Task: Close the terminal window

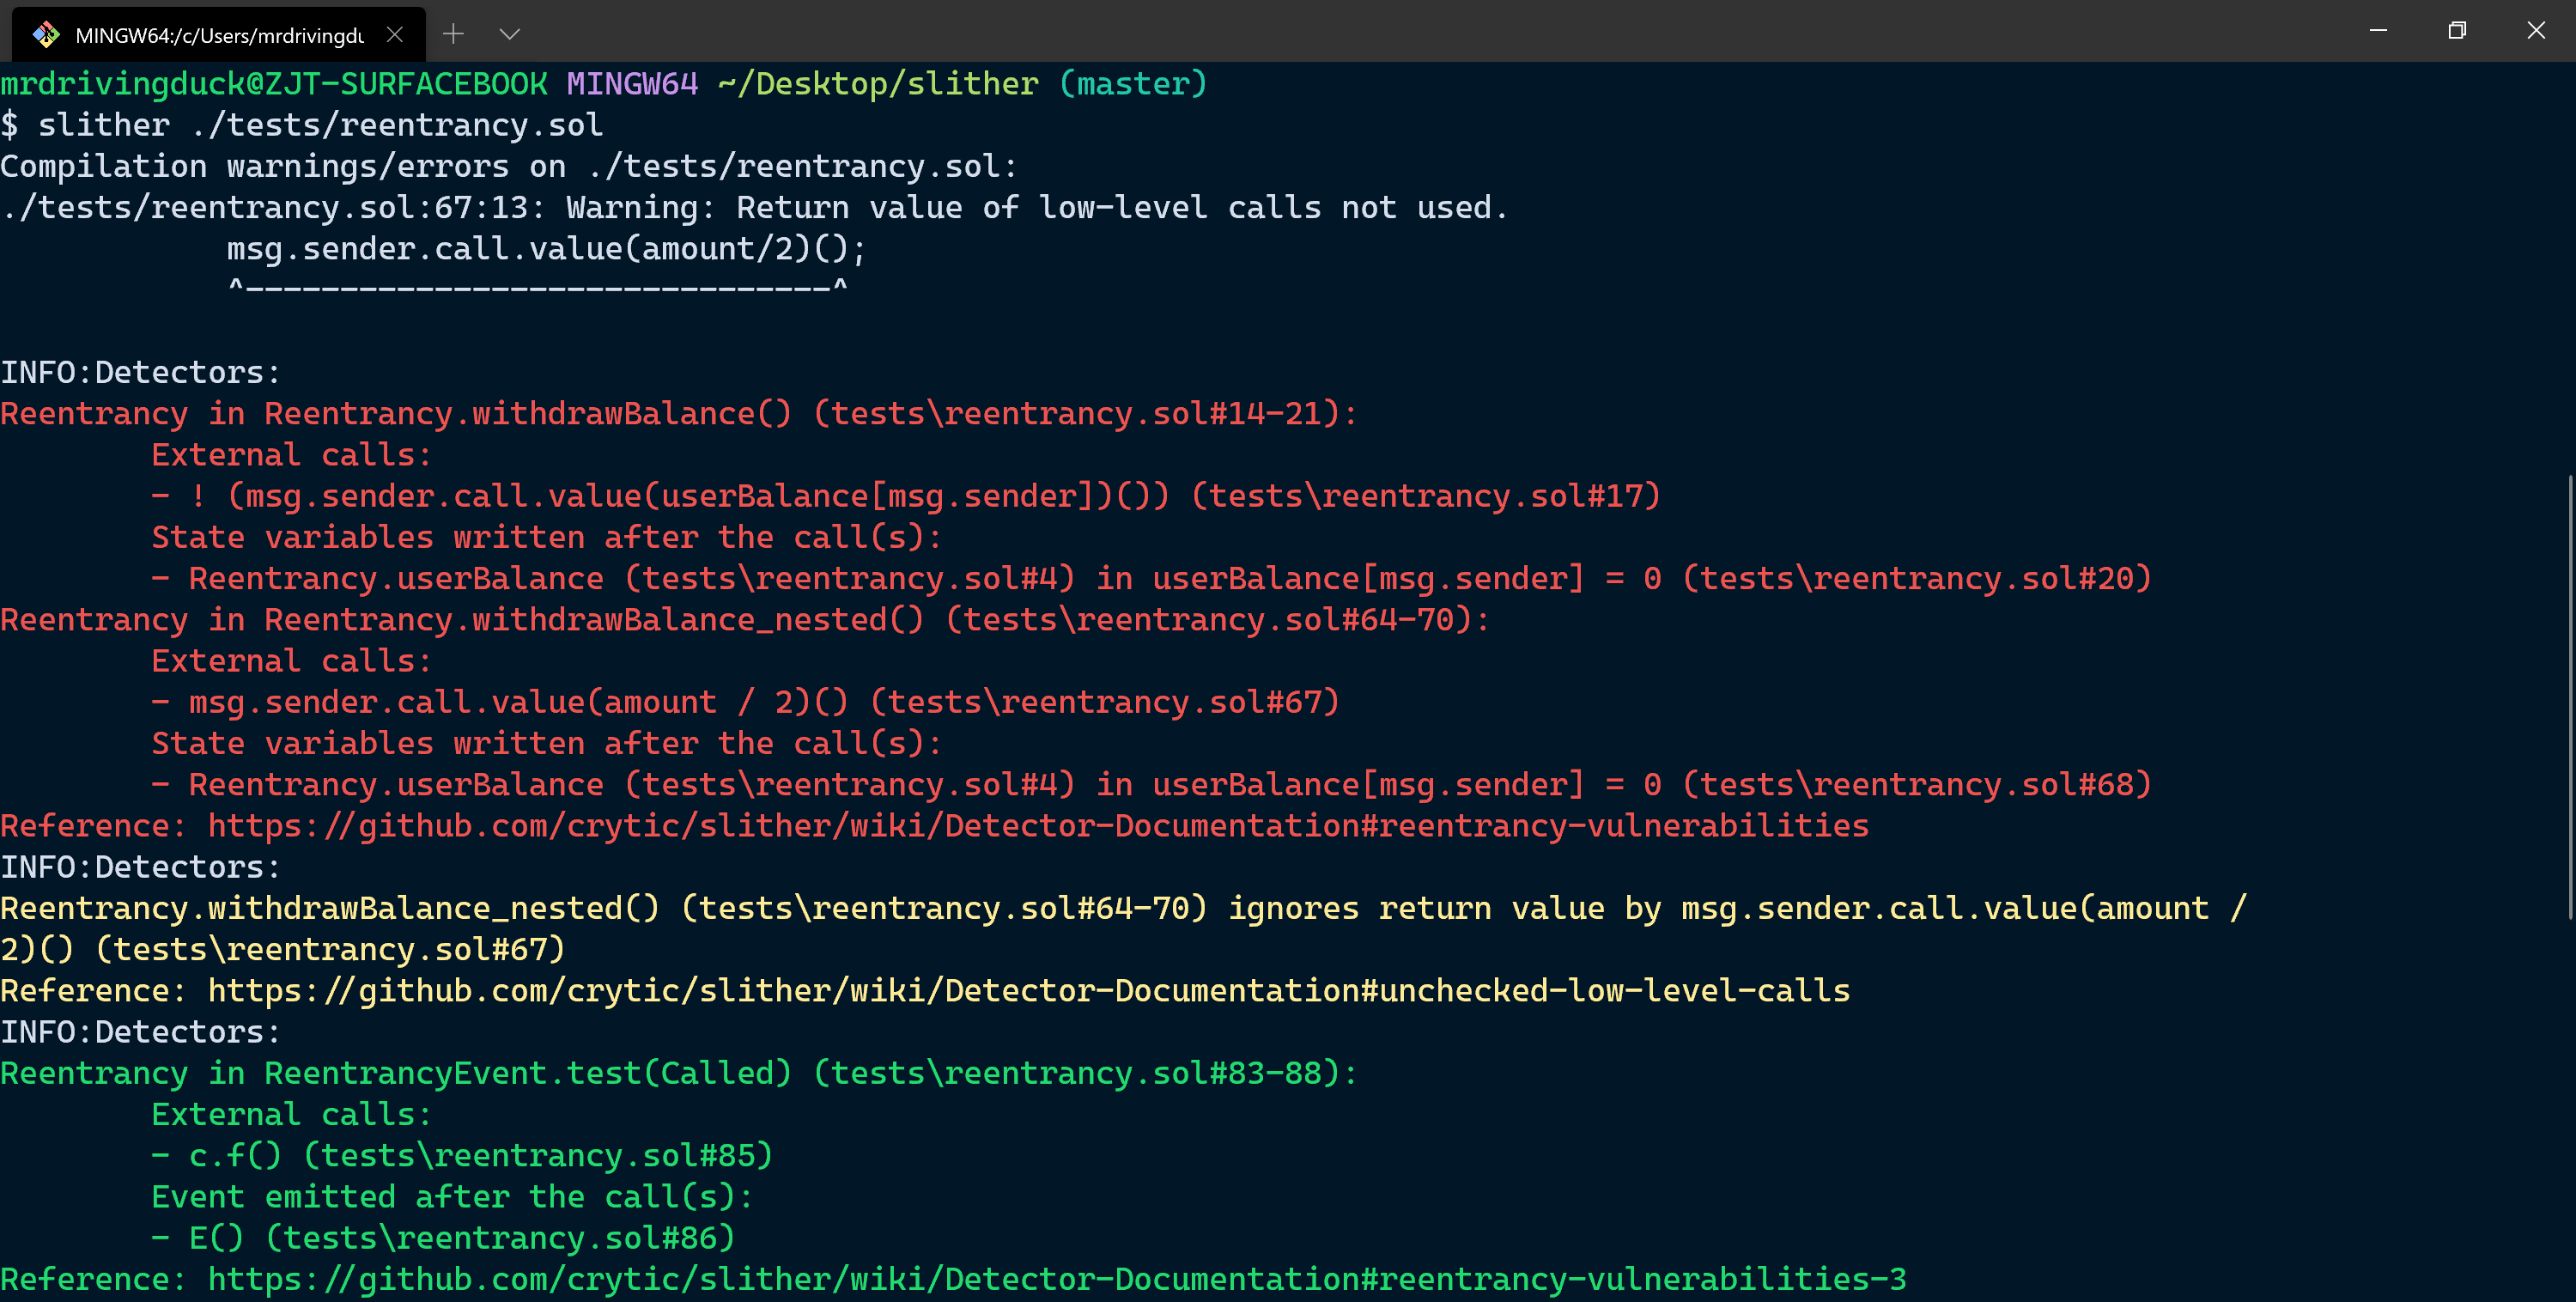Action: [2536, 31]
